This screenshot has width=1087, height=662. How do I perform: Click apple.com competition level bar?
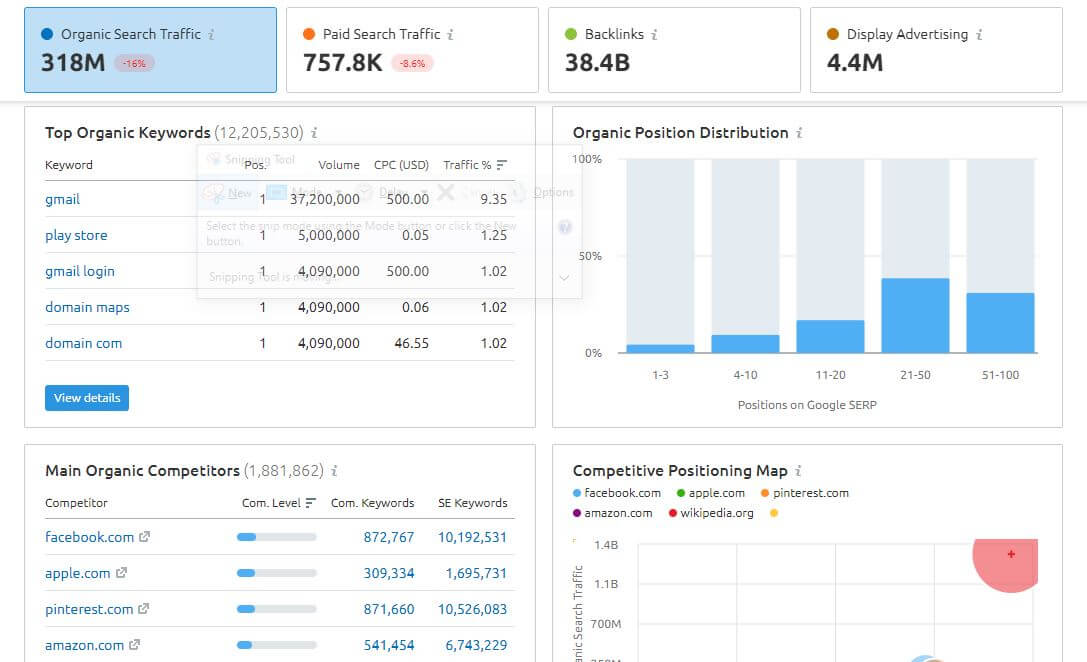tap(277, 573)
